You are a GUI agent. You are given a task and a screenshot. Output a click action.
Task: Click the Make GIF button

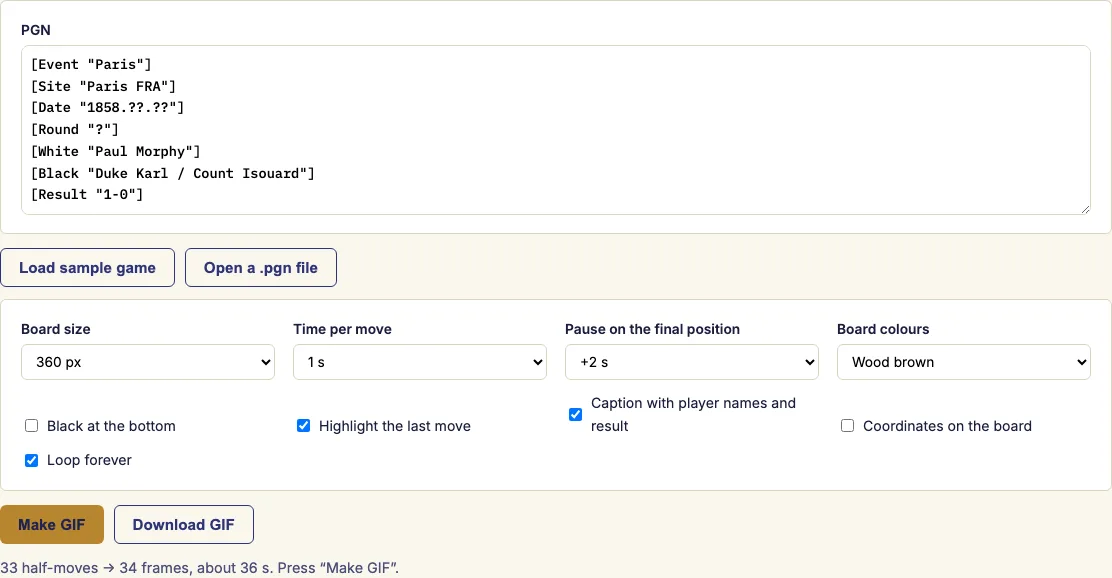(x=52, y=524)
